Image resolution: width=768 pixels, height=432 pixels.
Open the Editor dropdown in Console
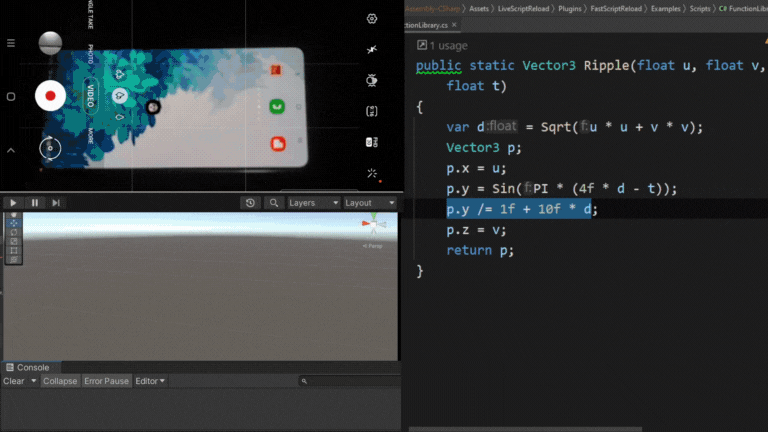coord(150,381)
